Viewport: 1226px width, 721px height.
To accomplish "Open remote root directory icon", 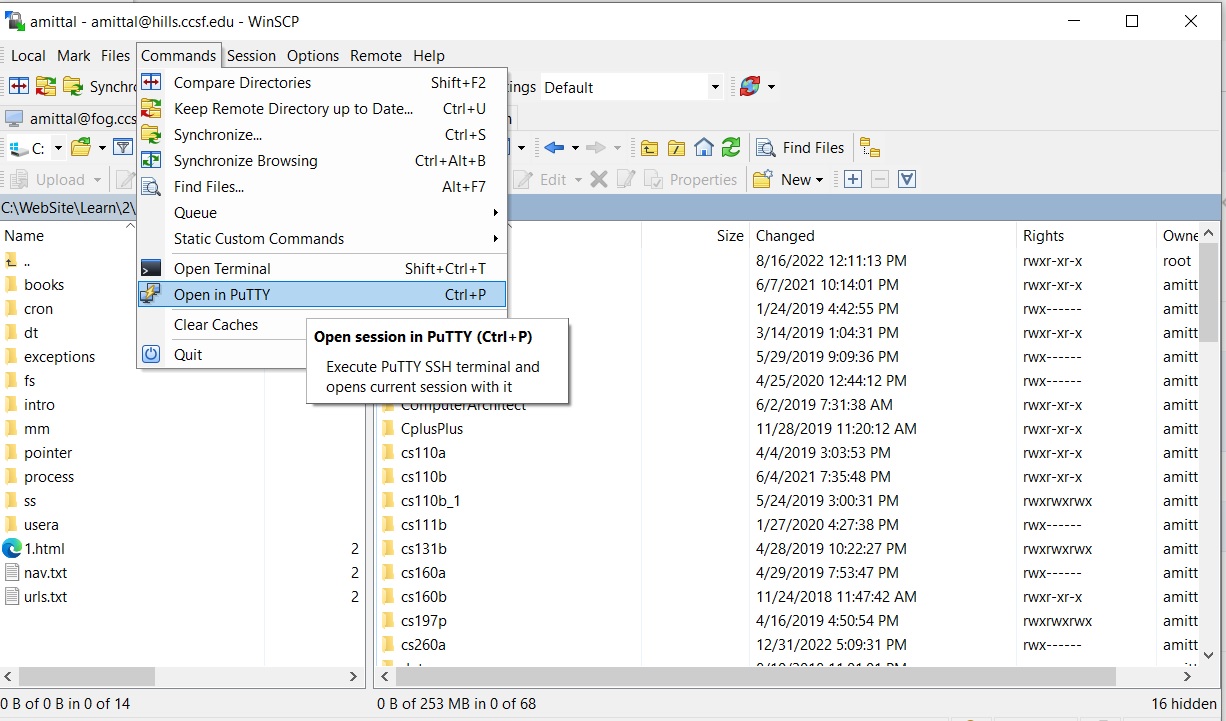I will pyautogui.click(x=677, y=148).
